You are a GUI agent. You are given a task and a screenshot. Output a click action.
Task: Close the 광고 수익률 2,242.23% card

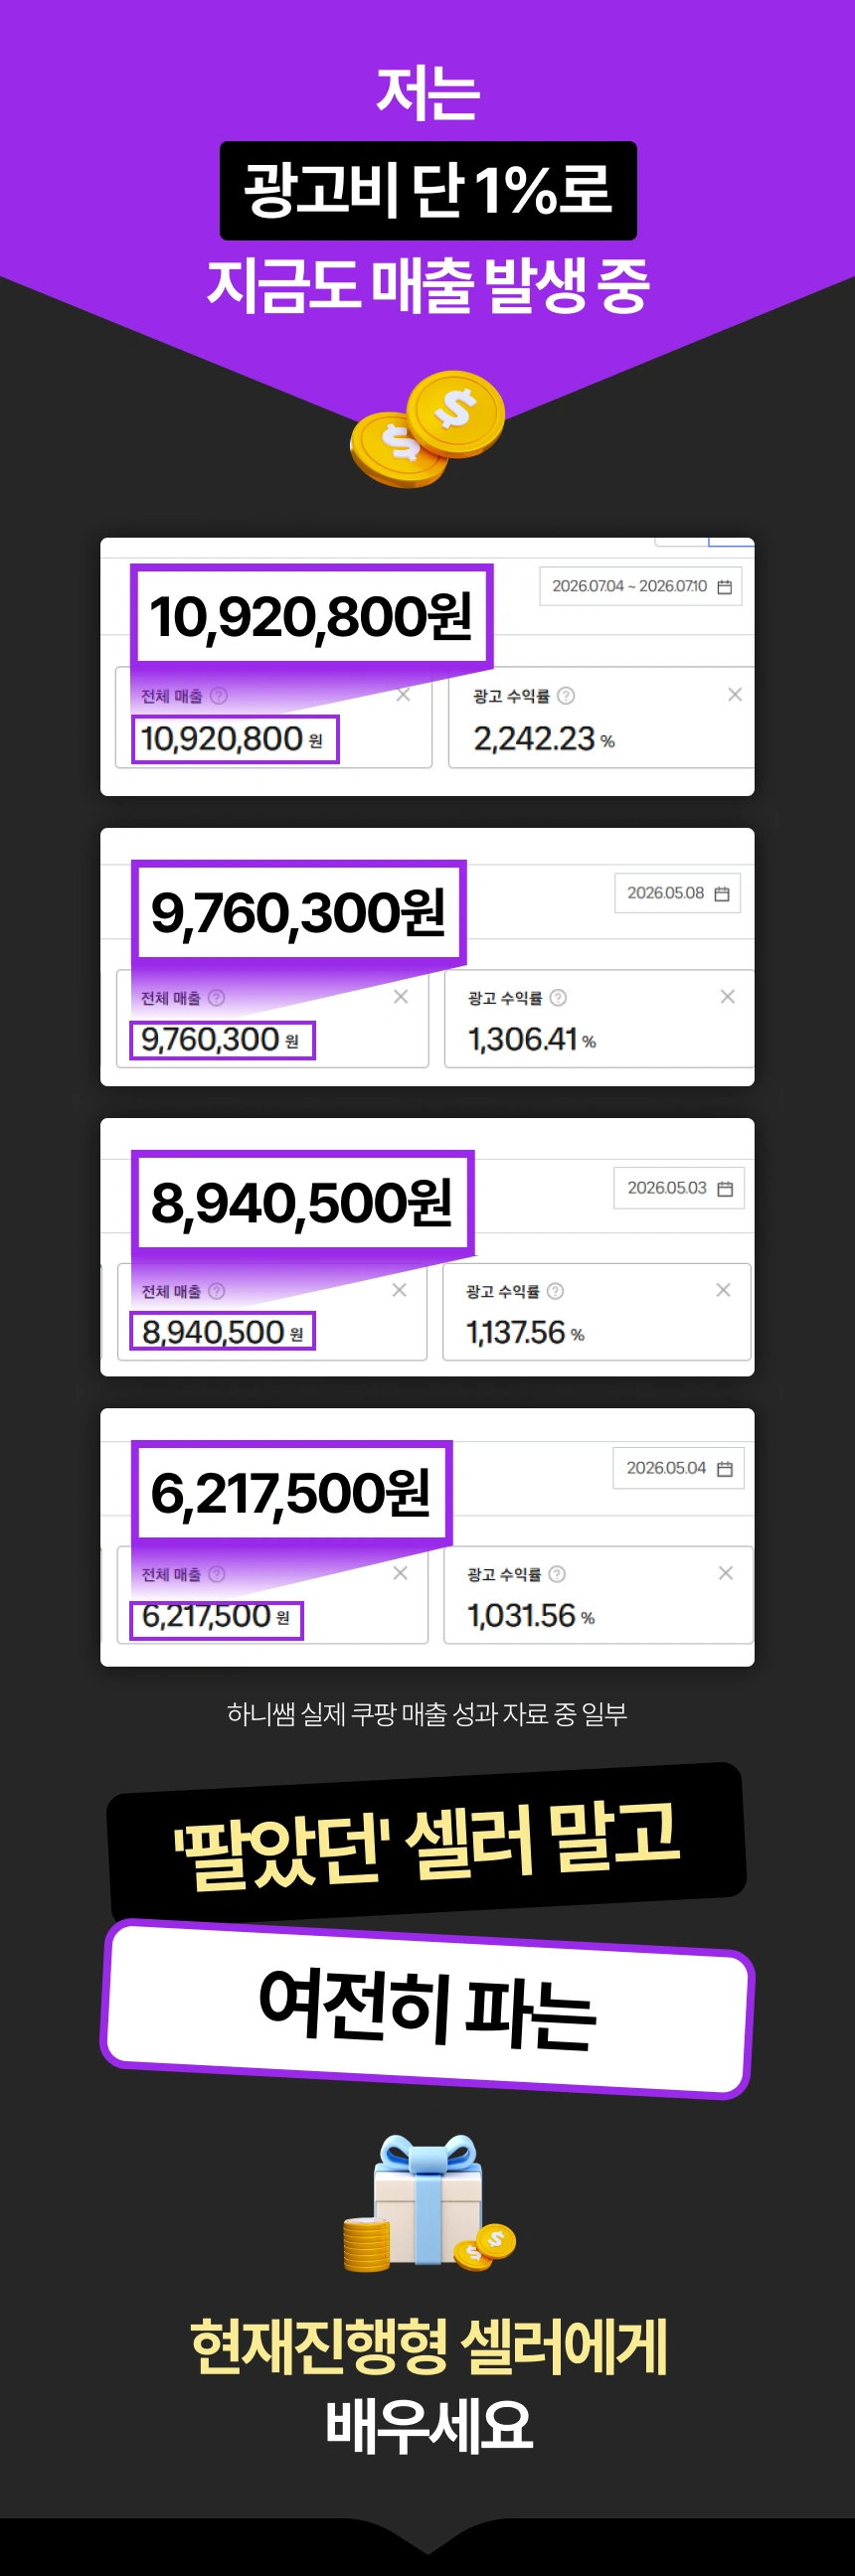(x=735, y=694)
